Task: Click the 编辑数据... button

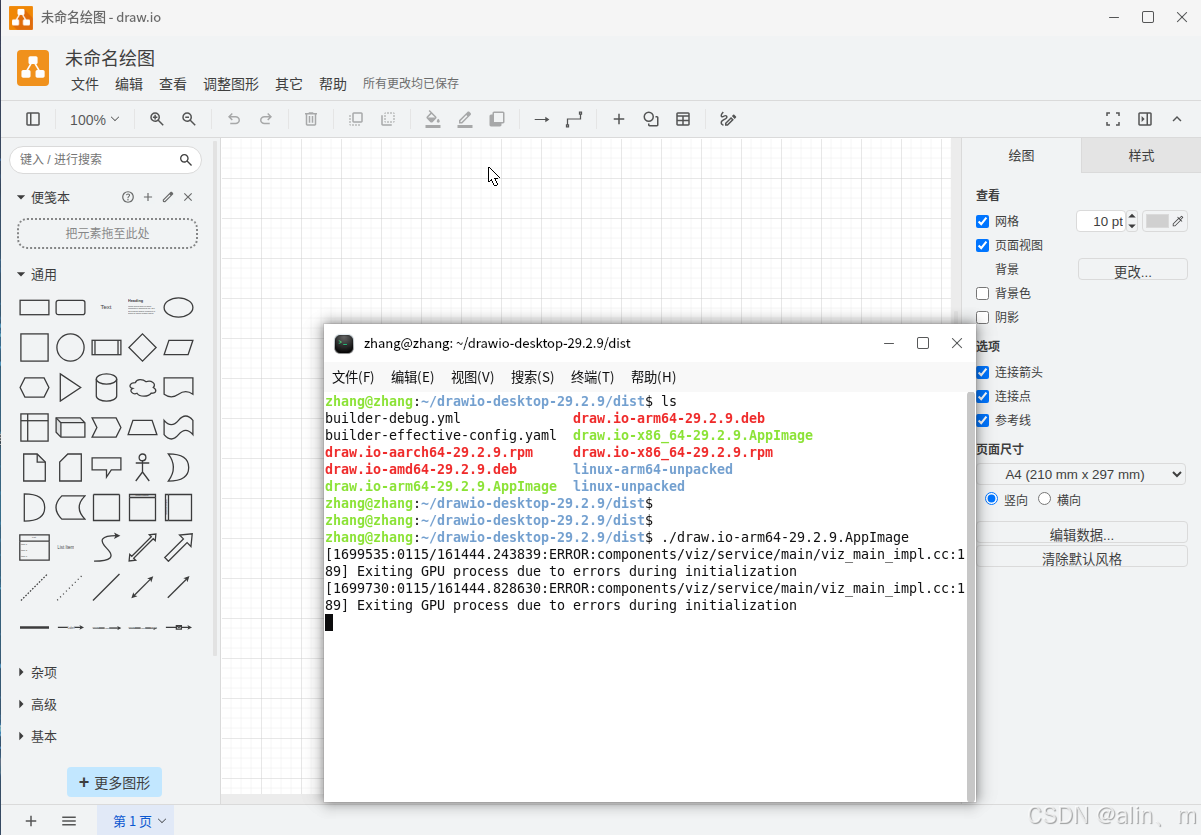Action: coord(1081,534)
